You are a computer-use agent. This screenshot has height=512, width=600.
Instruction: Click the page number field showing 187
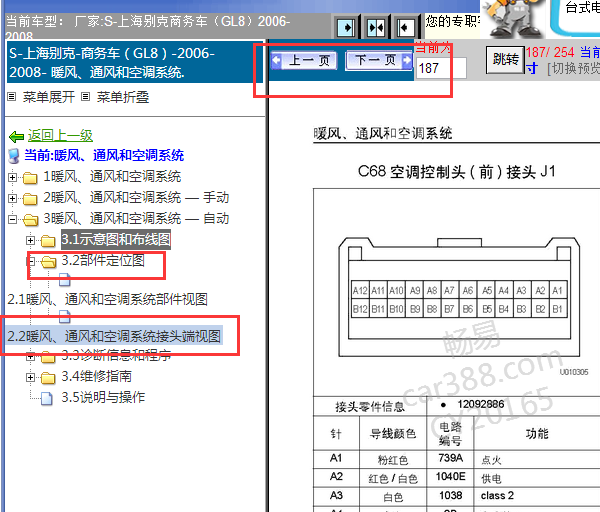point(441,68)
